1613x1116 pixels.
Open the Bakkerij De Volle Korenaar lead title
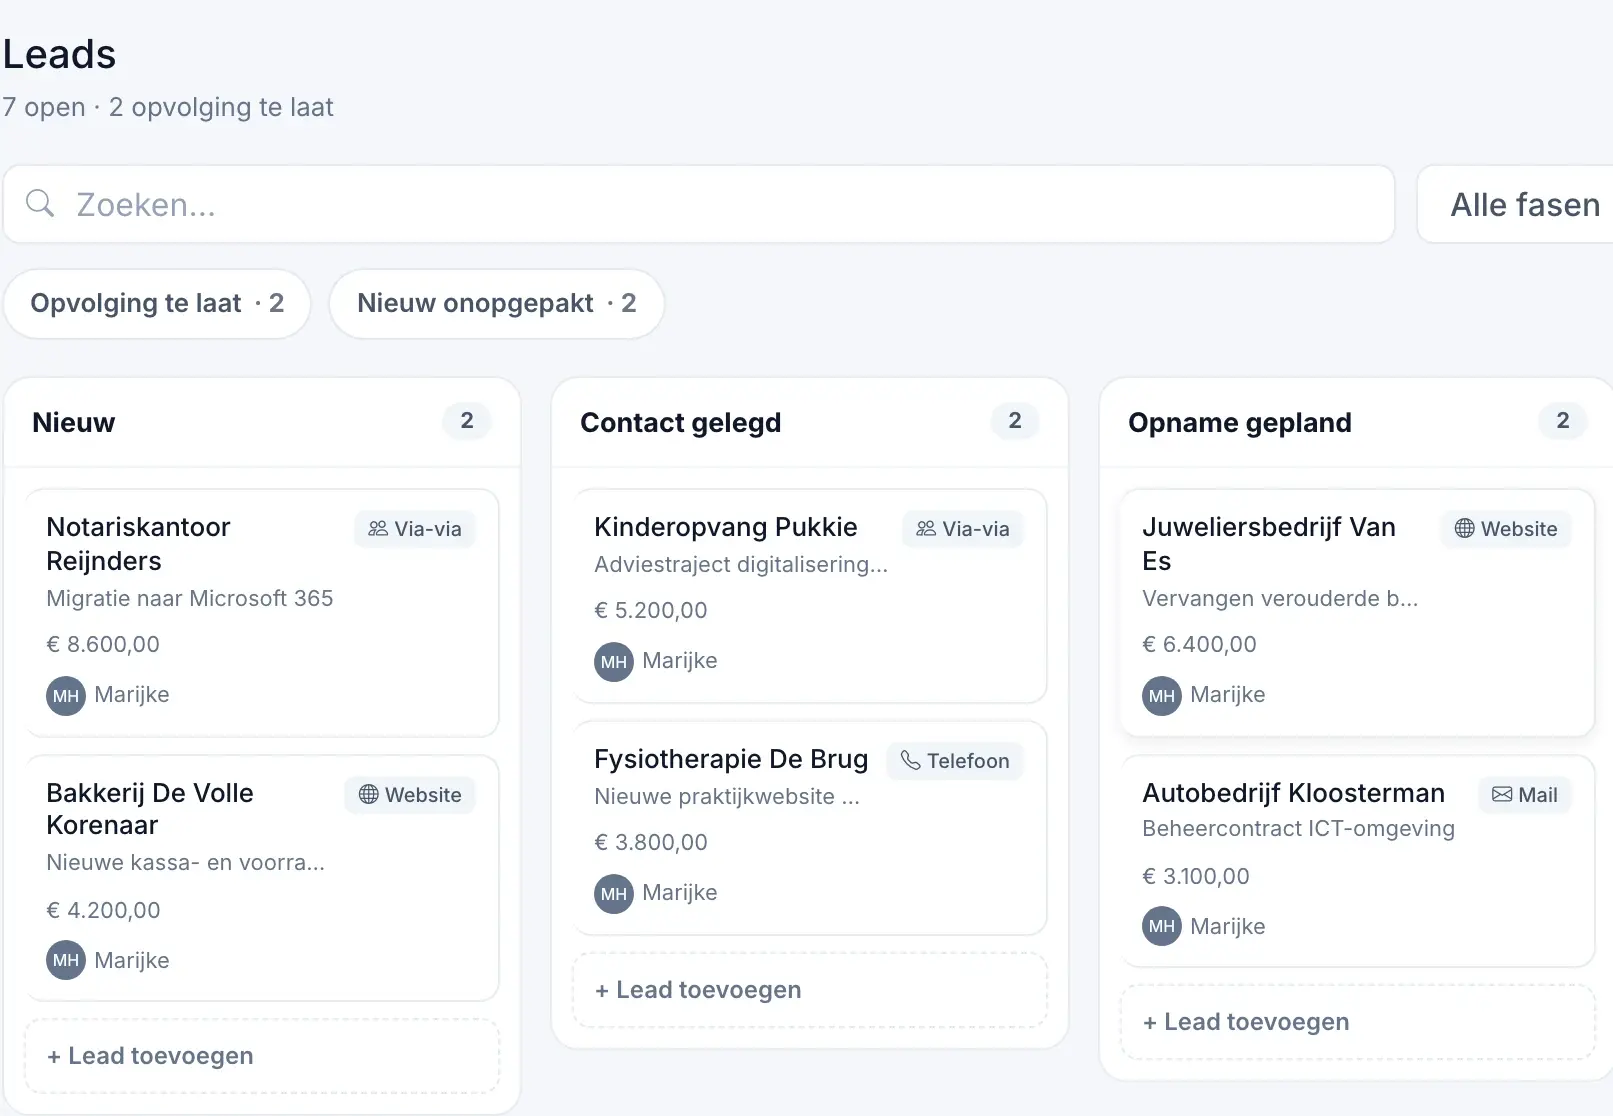pos(150,809)
